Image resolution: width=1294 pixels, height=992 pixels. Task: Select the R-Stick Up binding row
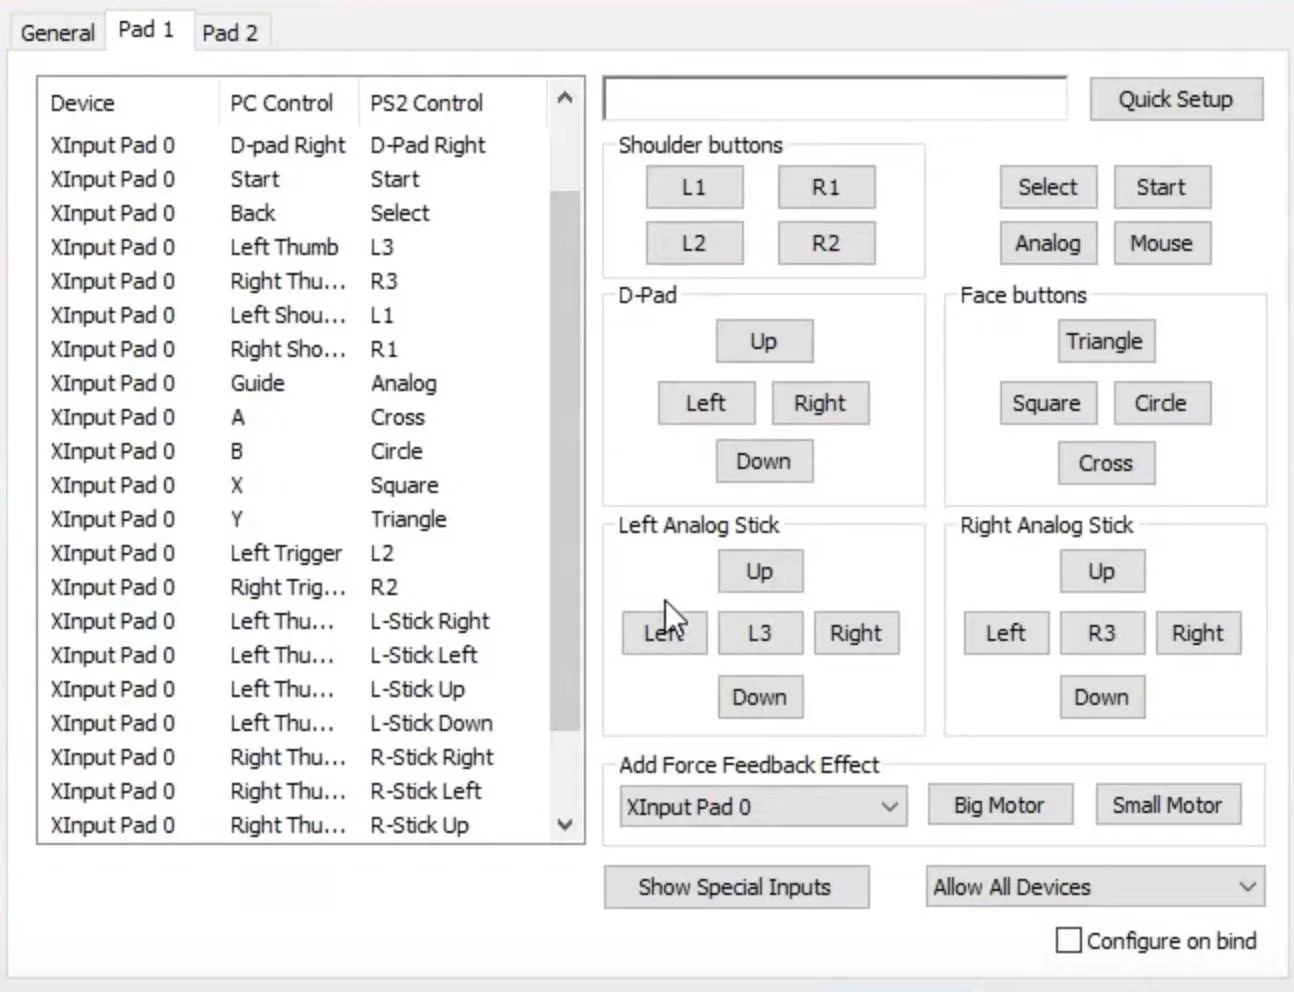click(294, 825)
